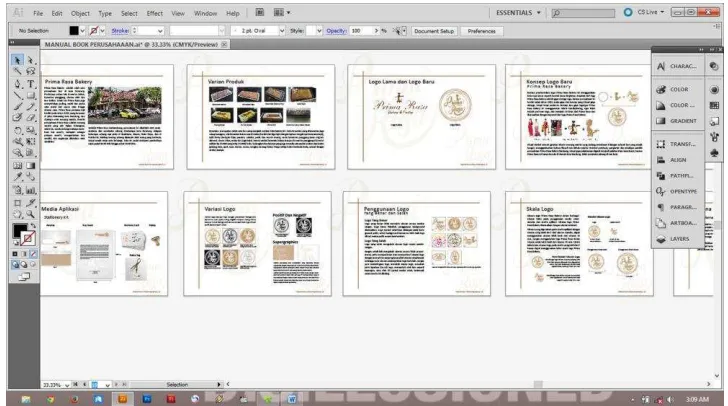The width and height of the screenshot is (728, 406).
Task: Switch to Draw Normal mode
Action: tap(15, 265)
